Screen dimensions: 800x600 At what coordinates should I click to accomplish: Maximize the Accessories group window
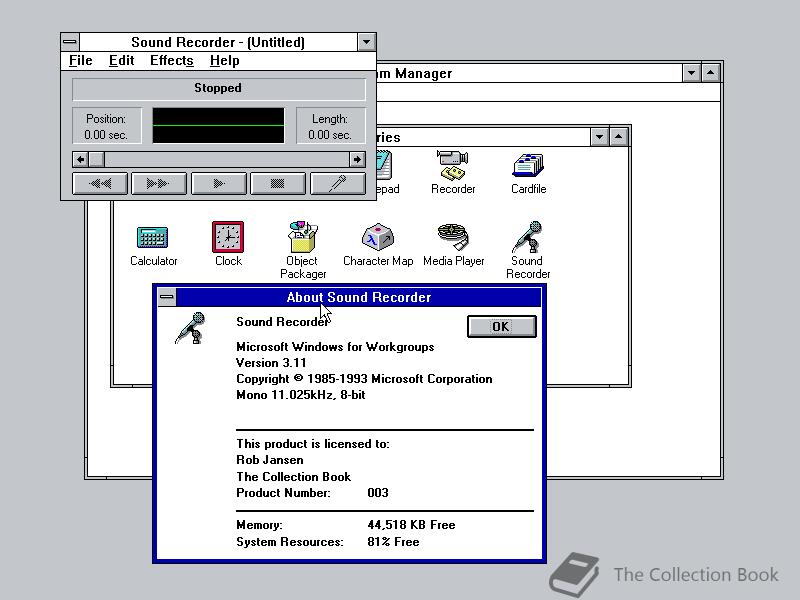pyautogui.click(x=618, y=137)
